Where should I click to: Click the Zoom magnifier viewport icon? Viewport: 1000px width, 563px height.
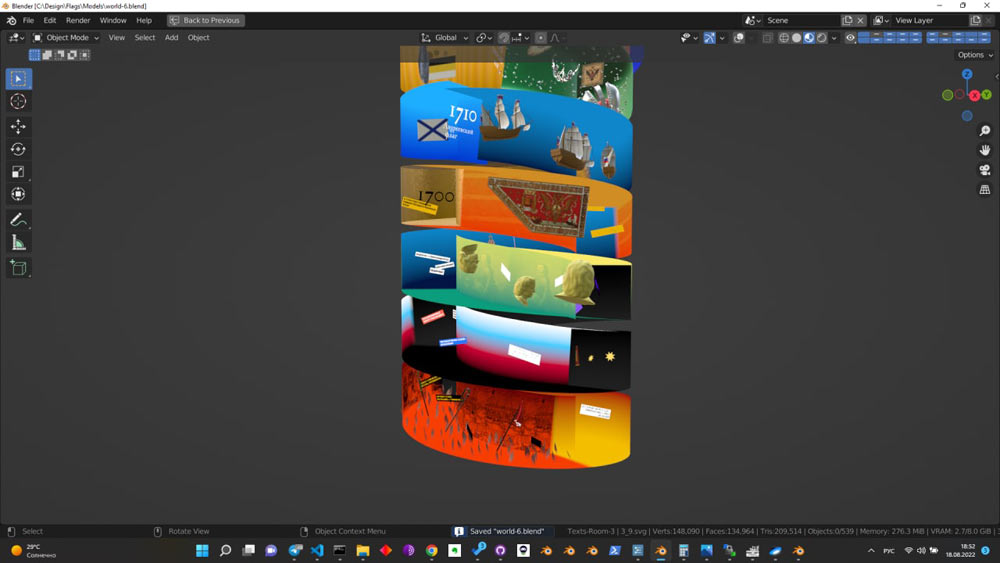[985, 131]
